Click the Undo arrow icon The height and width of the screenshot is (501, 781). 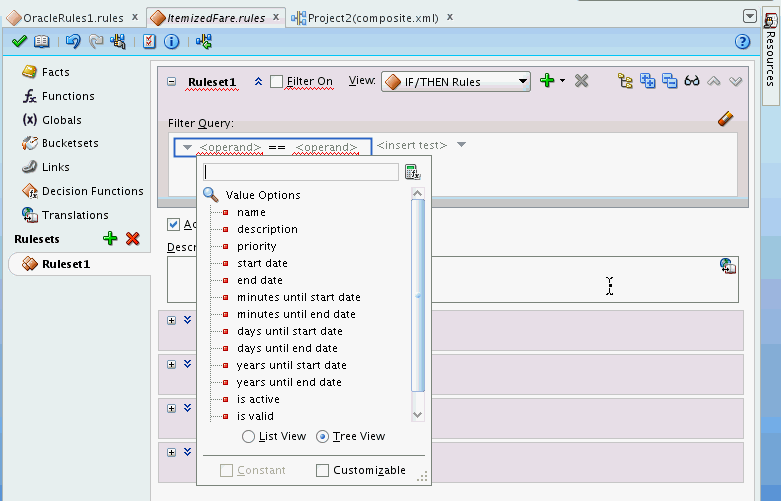(73, 41)
